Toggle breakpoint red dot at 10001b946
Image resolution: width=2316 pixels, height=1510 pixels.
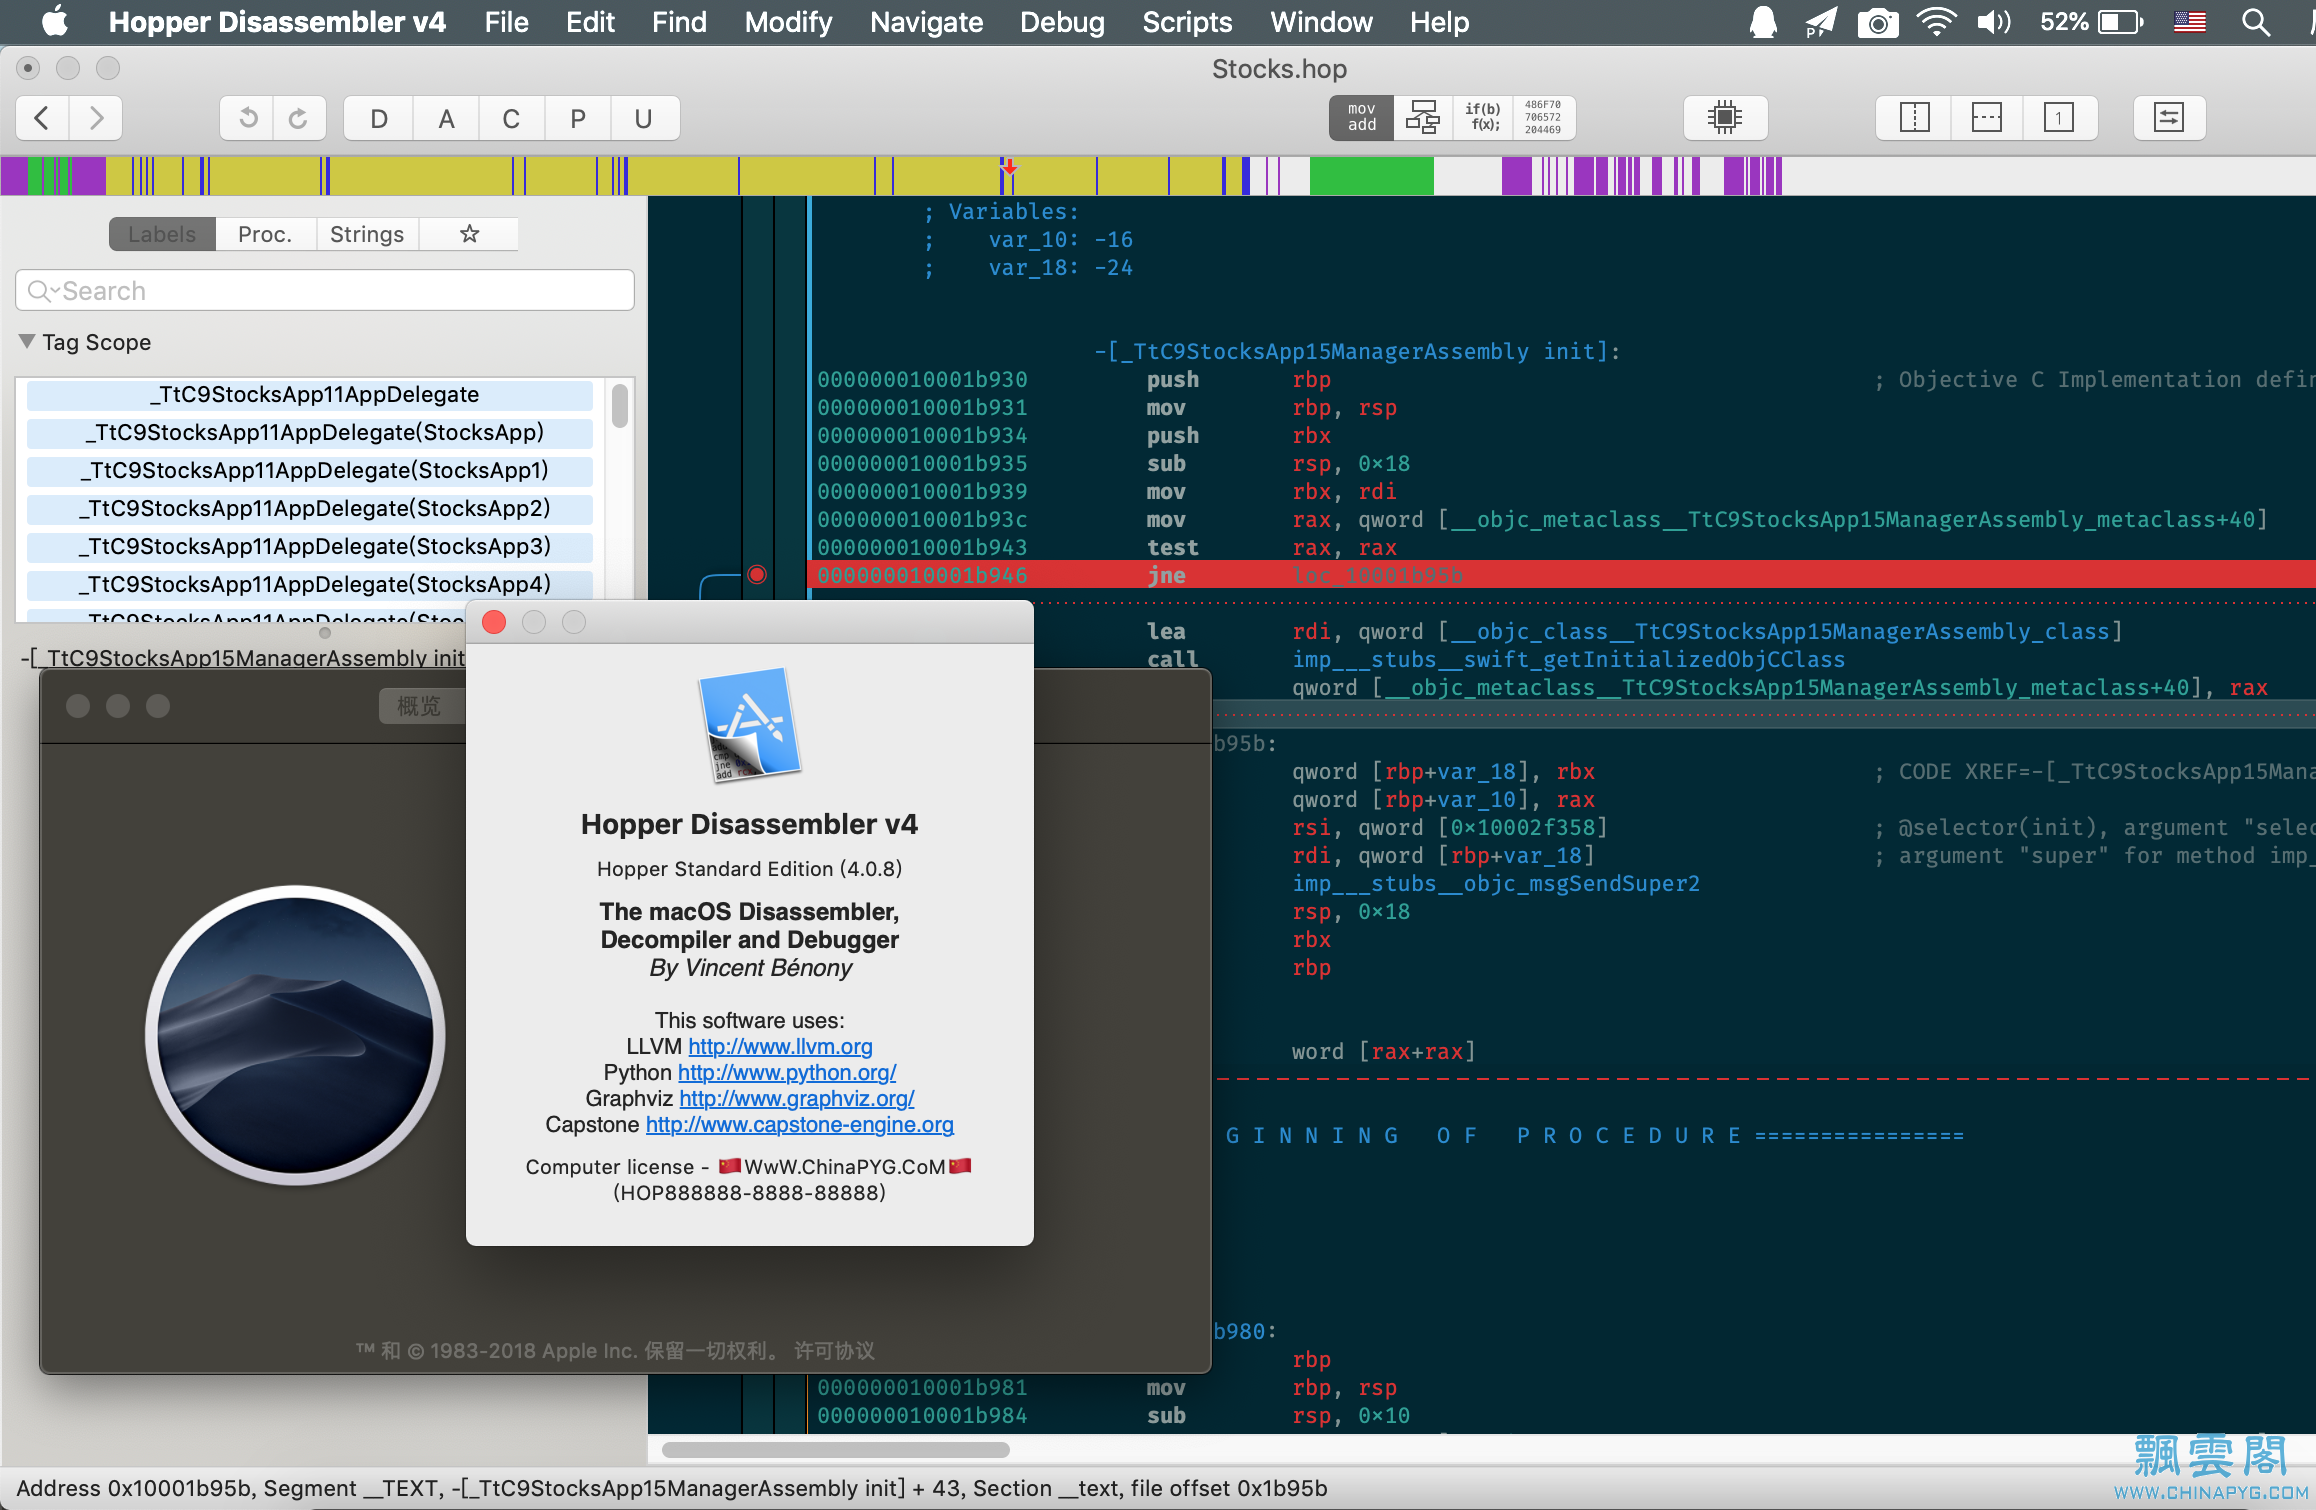click(757, 575)
